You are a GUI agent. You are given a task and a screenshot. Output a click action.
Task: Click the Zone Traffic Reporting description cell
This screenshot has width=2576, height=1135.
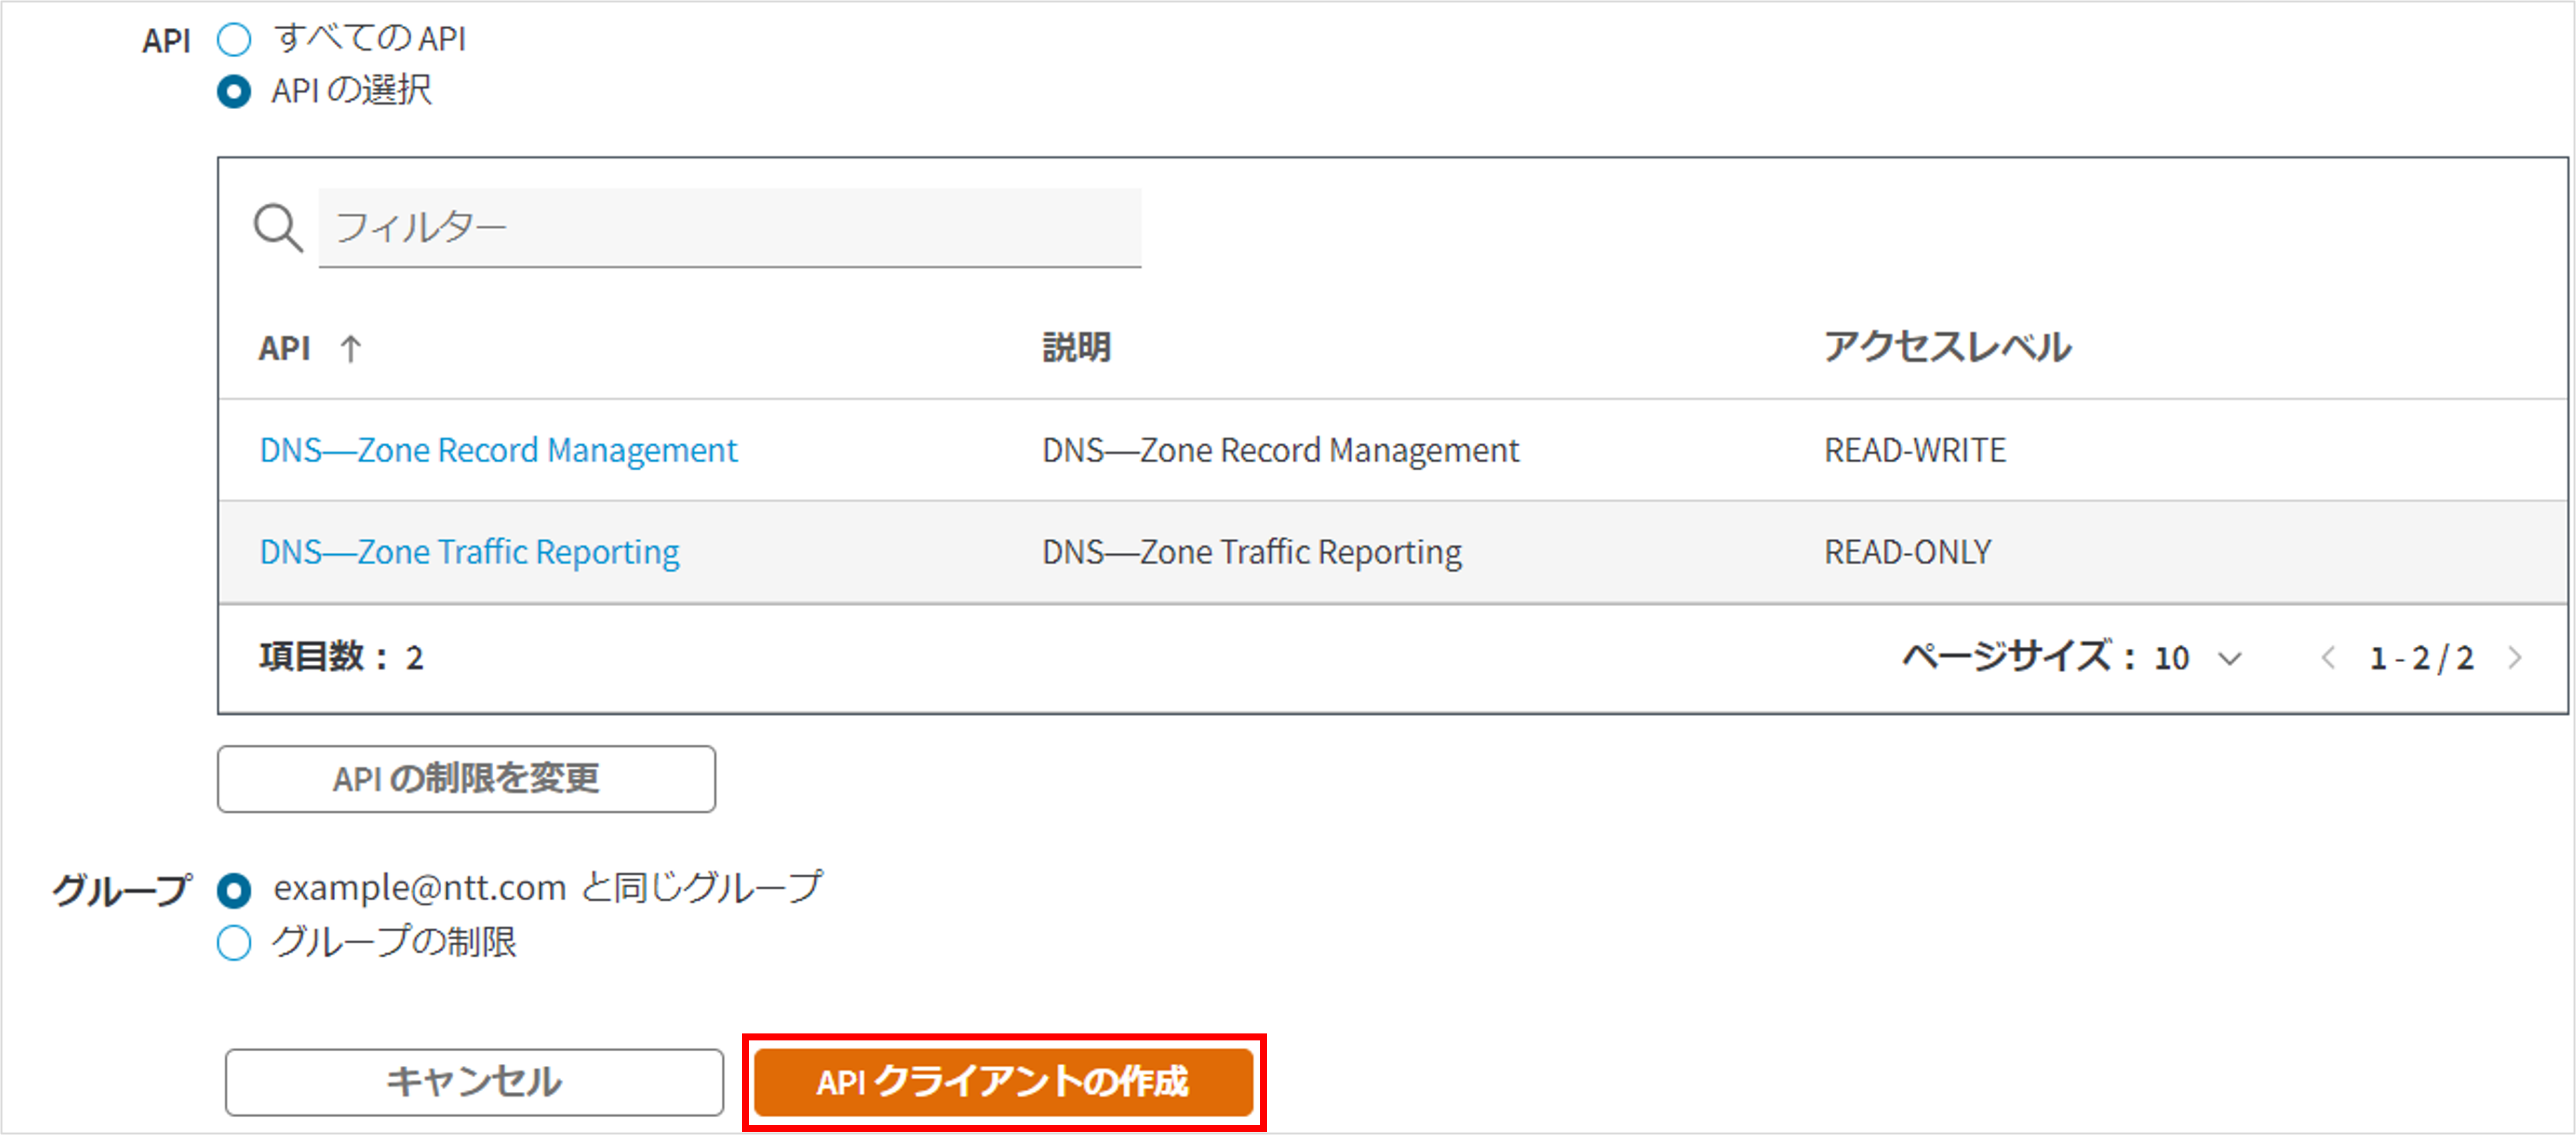(x=1251, y=552)
